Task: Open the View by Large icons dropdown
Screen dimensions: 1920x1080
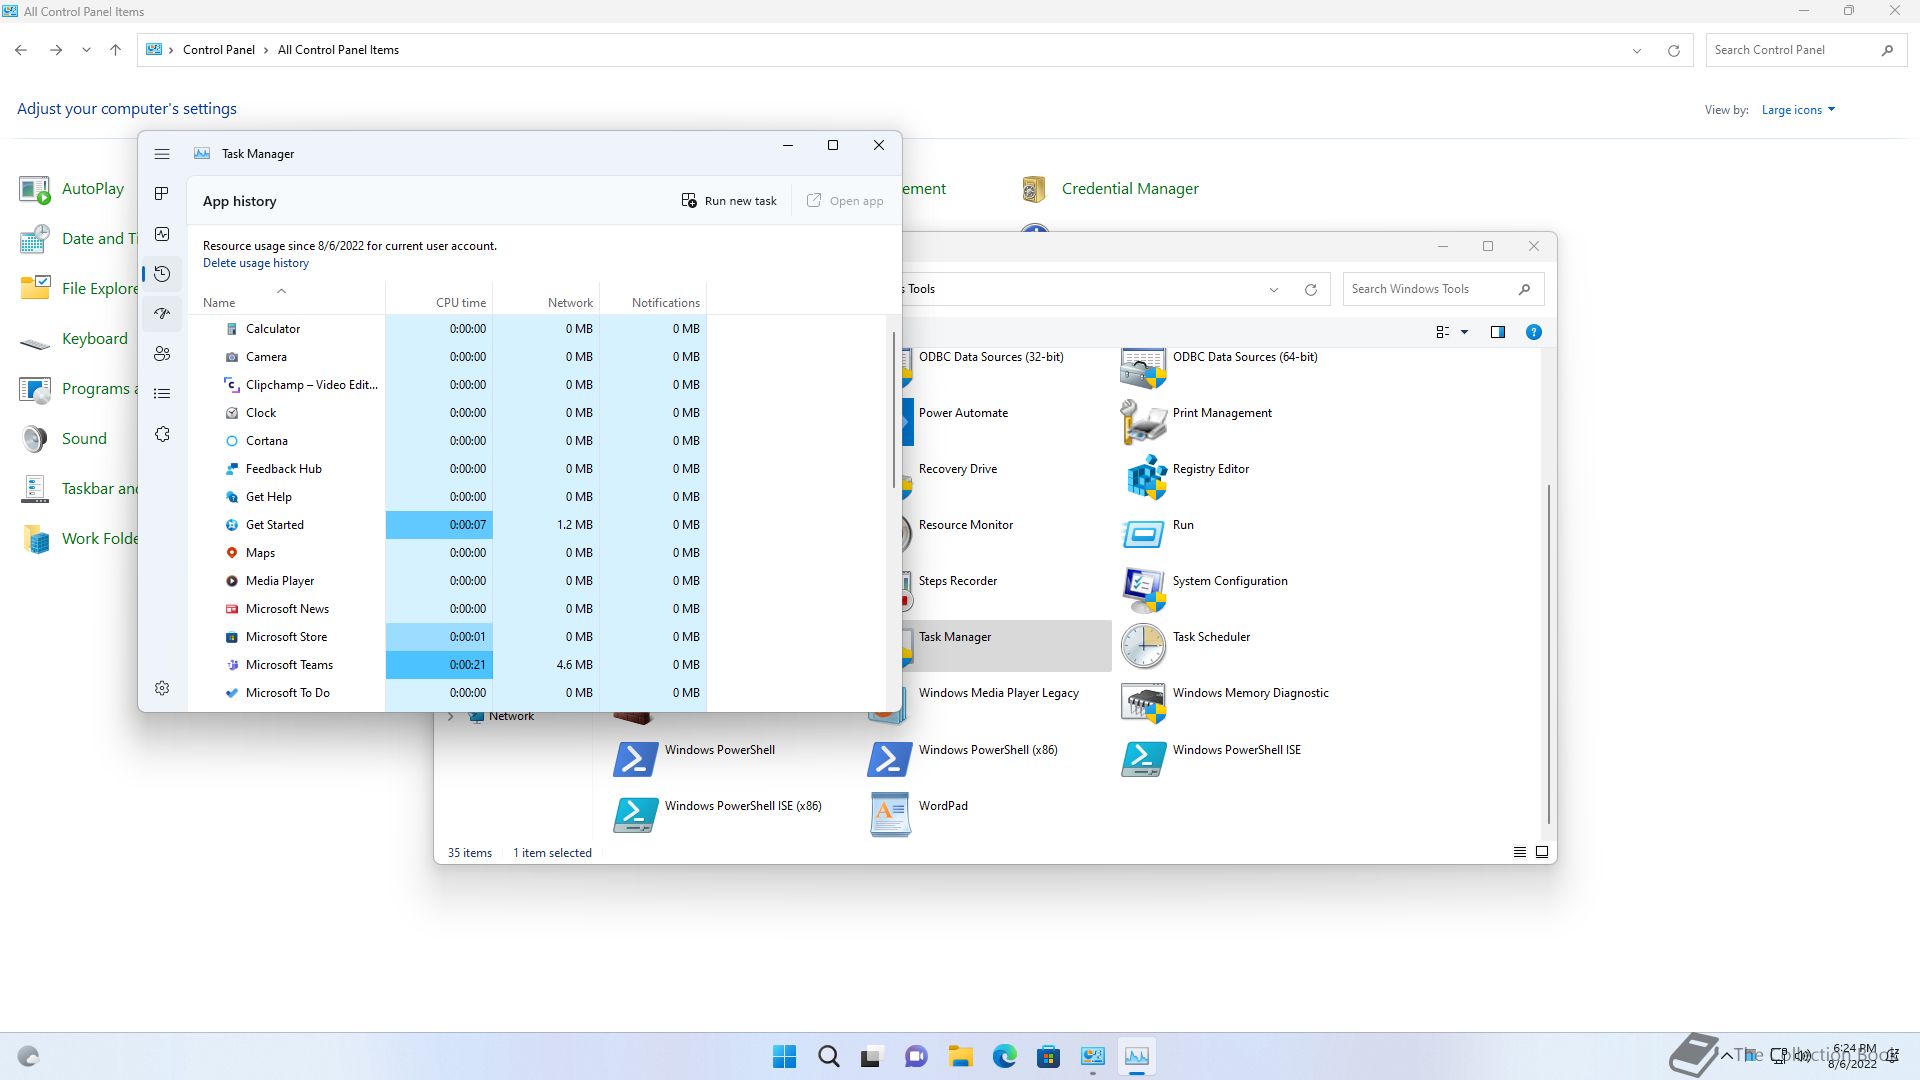Action: [x=1799, y=110]
